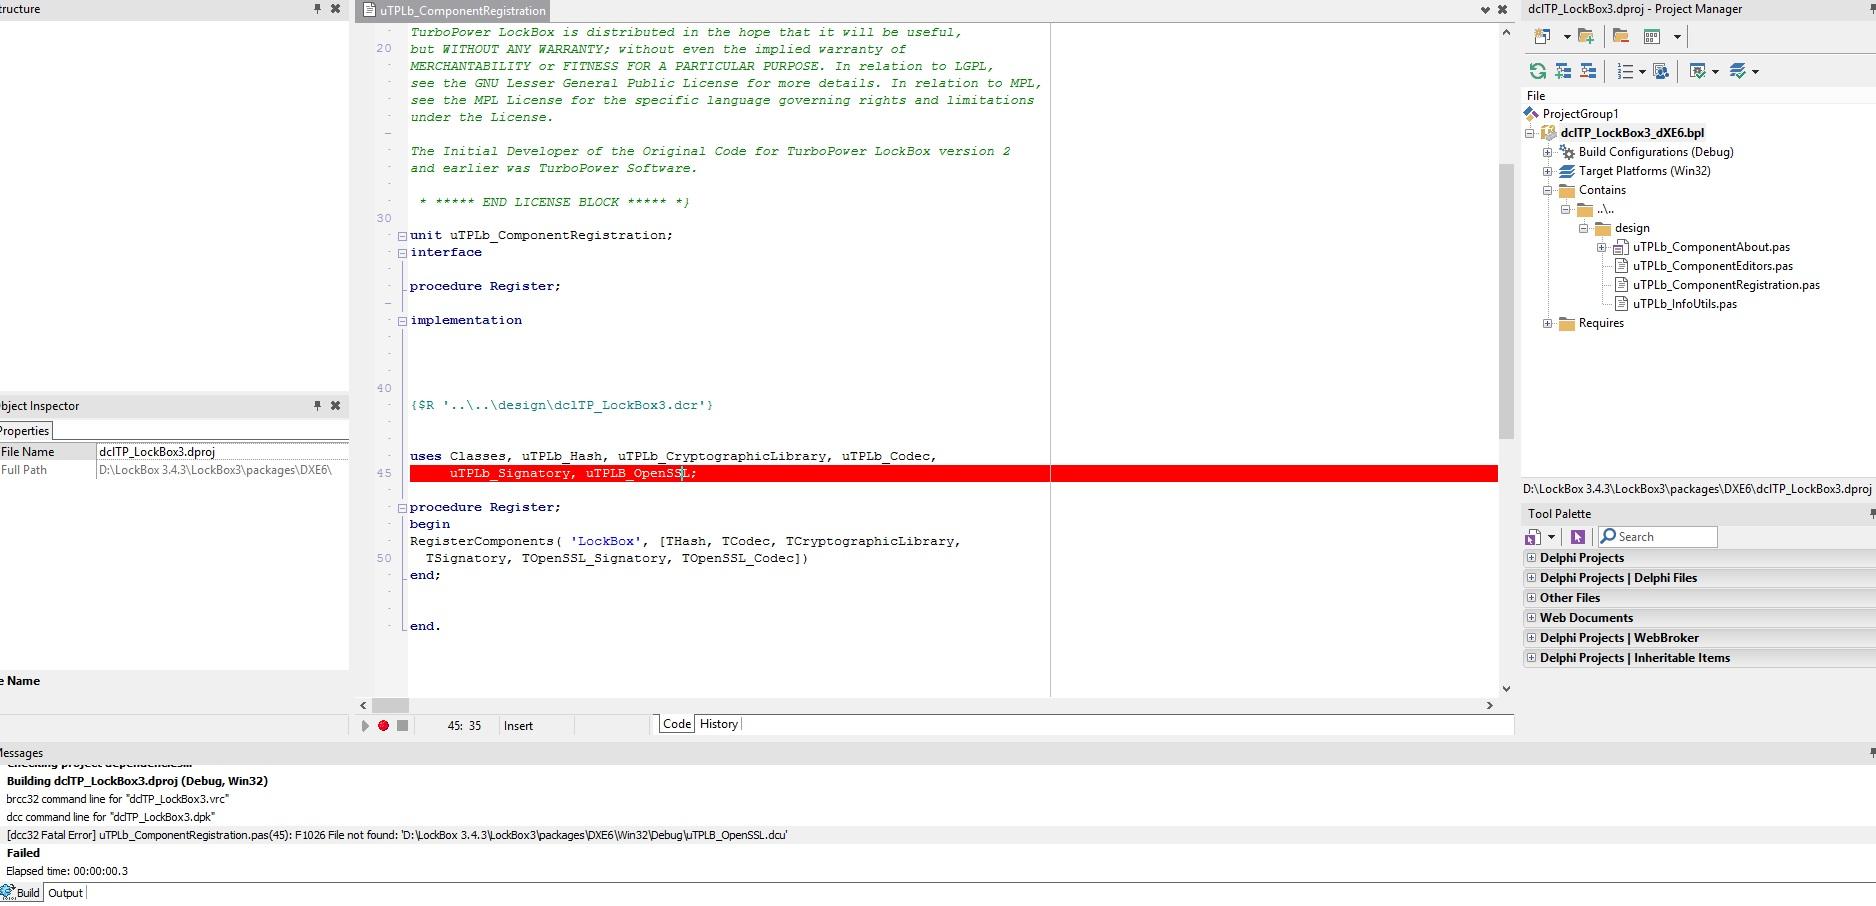Expand the Delphi Projects | Delphi Files category
Screen dimensions: 1876x906
[x=1531, y=578]
